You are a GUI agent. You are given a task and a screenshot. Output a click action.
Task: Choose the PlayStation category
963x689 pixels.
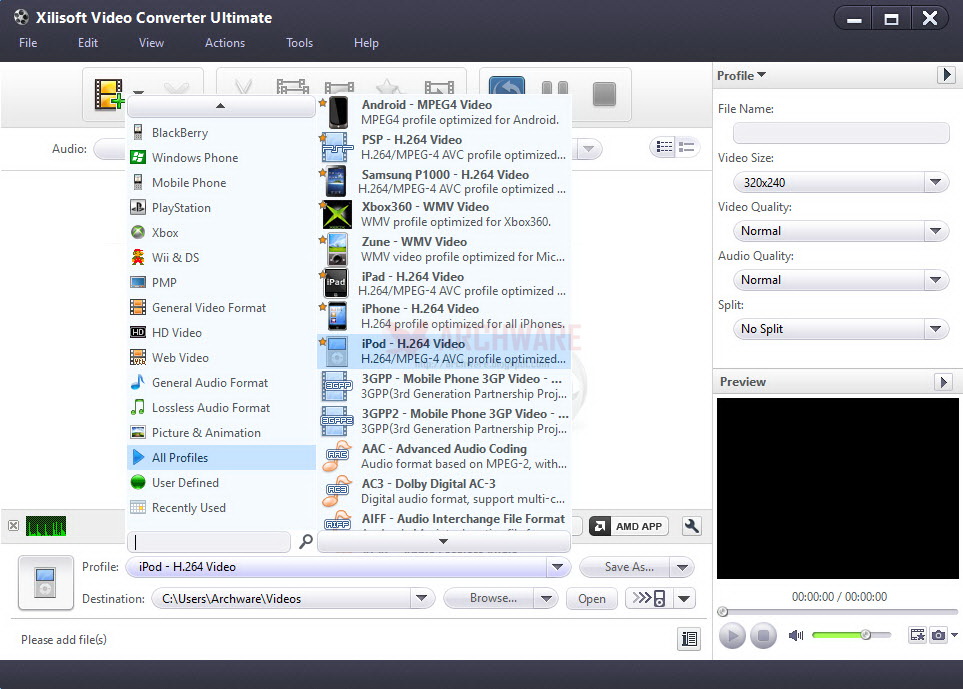(221, 208)
